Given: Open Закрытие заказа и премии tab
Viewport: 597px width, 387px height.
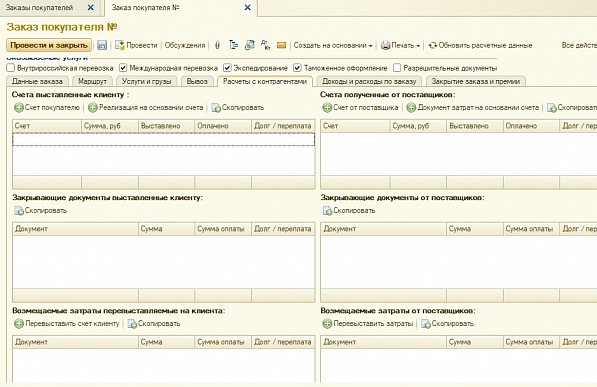Looking at the screenshot, I should click(x=476, y=81).
